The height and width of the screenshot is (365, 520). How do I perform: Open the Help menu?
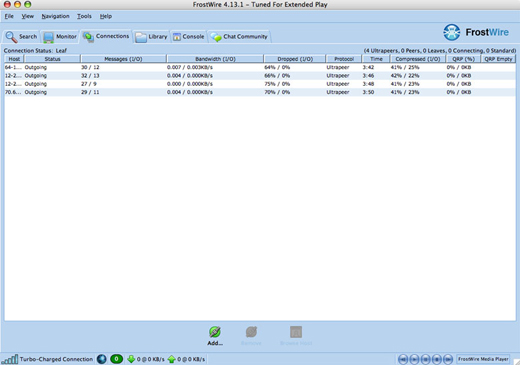(106, 16)
